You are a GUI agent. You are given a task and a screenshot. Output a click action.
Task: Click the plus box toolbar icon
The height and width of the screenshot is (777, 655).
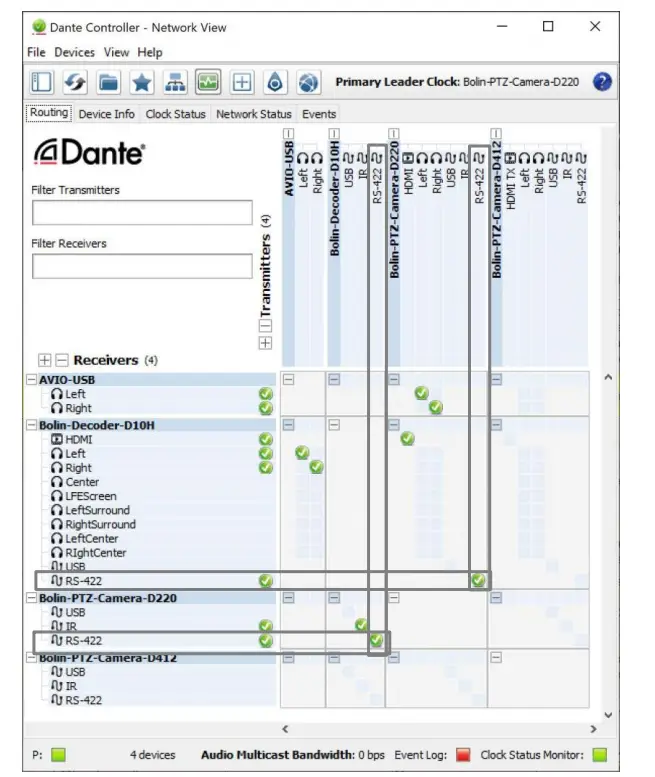click(x=242, y=82)
